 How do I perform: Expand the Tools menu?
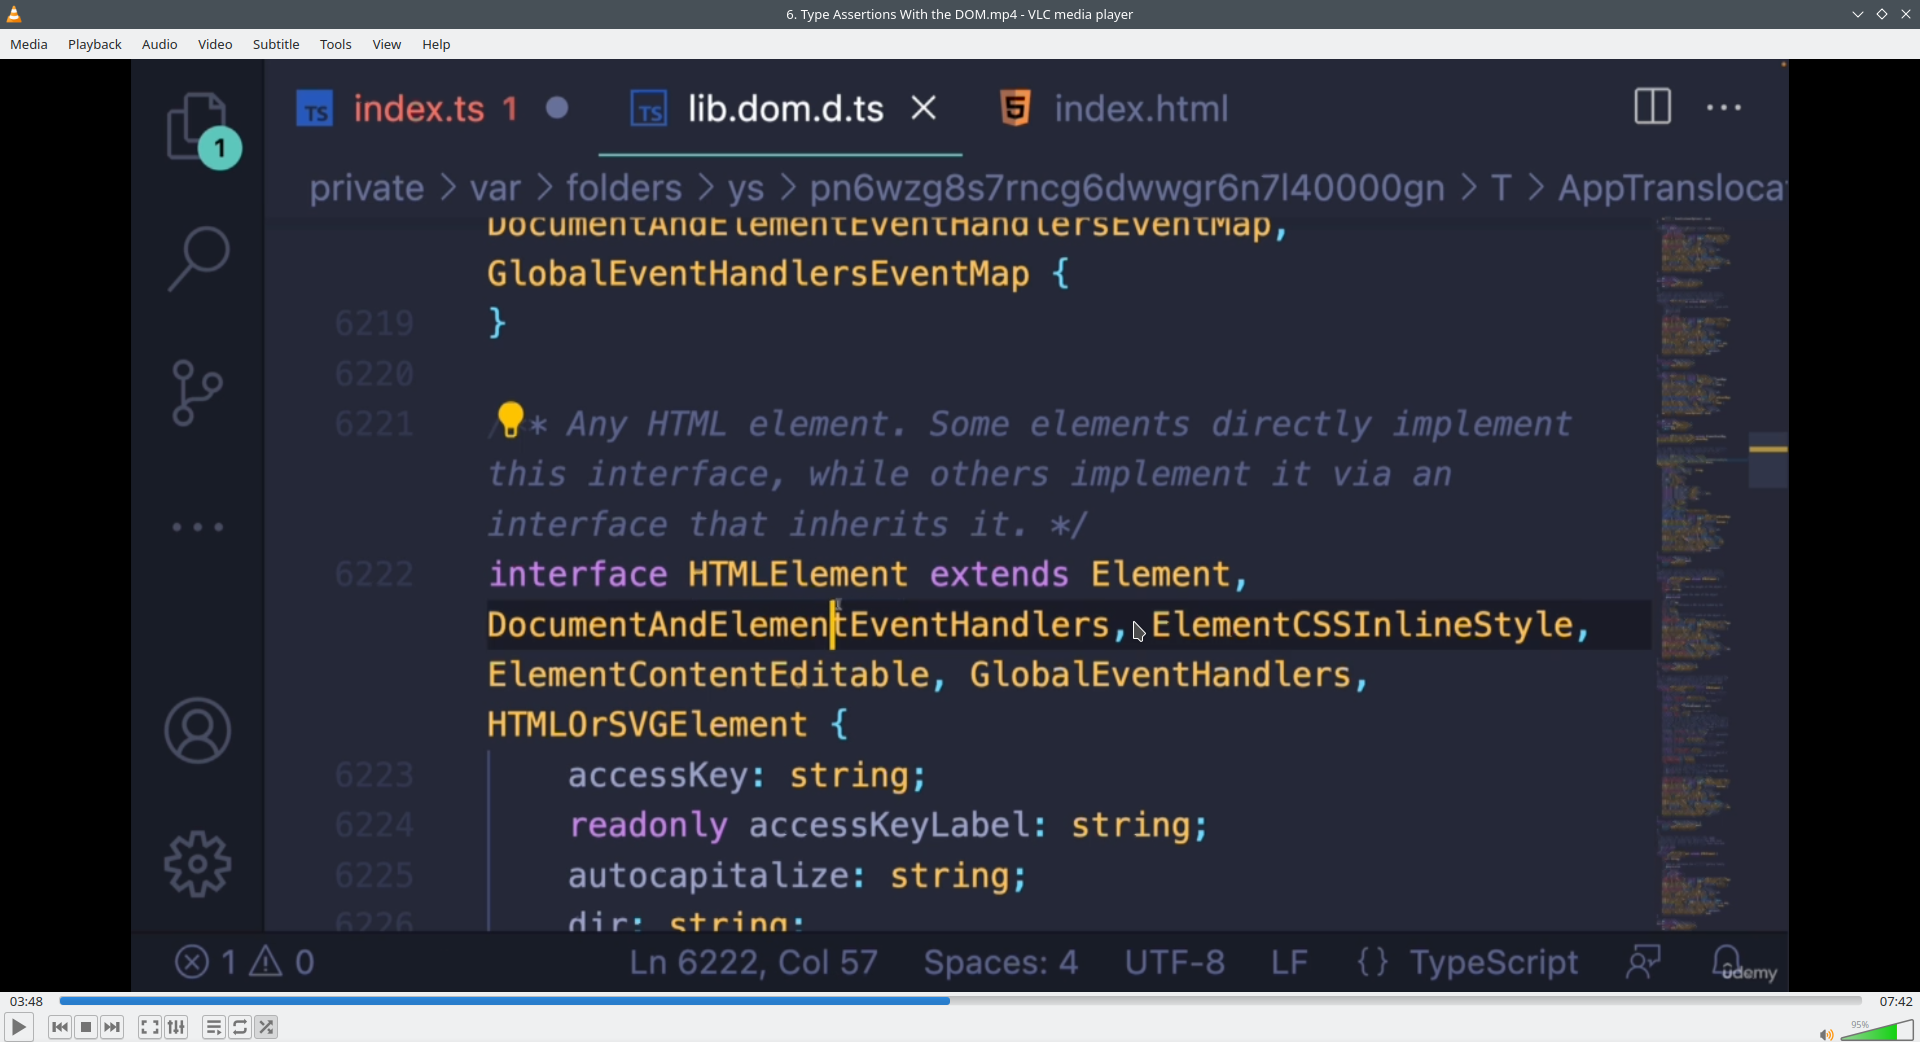pyautogui.click(x=336, y=44)
